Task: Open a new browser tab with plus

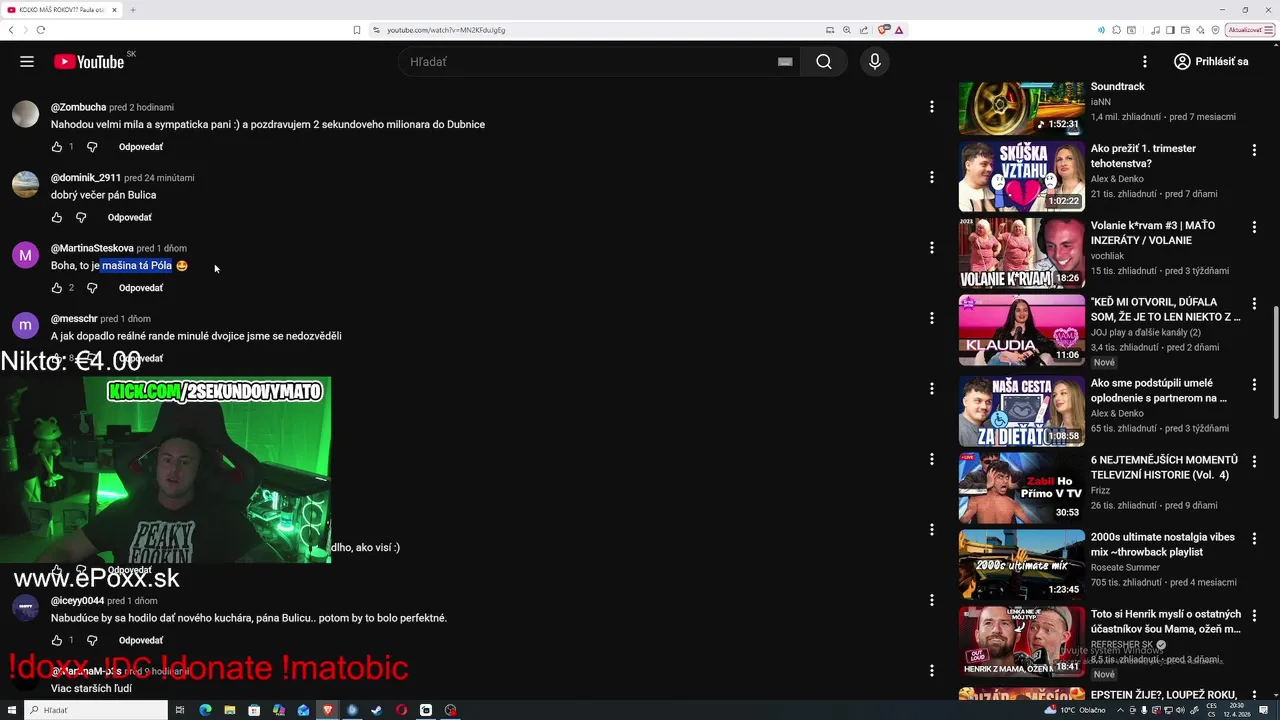Action: click(x=132, y=10)
